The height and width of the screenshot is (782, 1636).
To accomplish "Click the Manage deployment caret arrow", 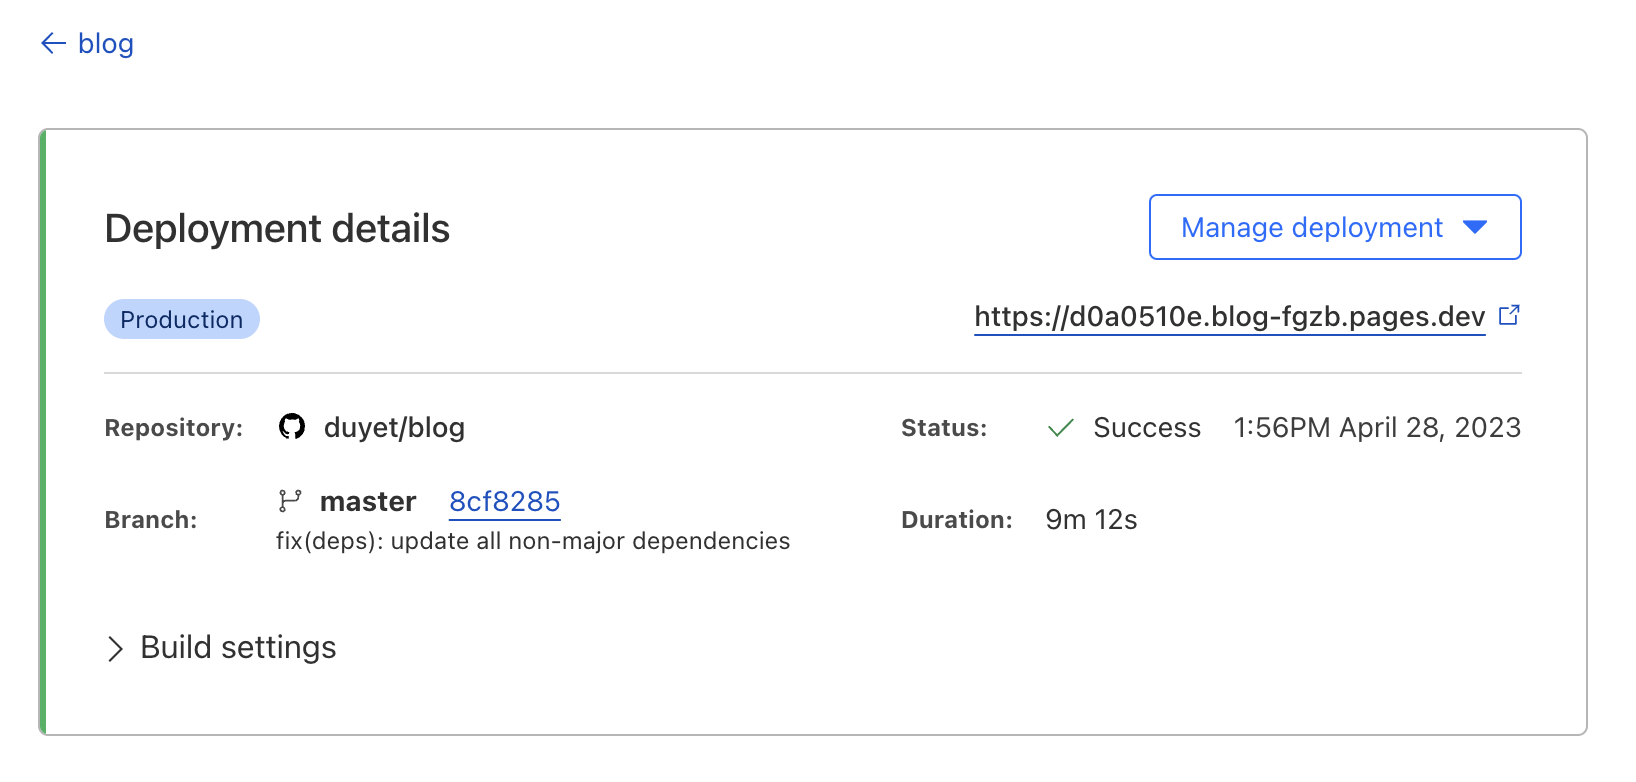I will pos(1475,228).
